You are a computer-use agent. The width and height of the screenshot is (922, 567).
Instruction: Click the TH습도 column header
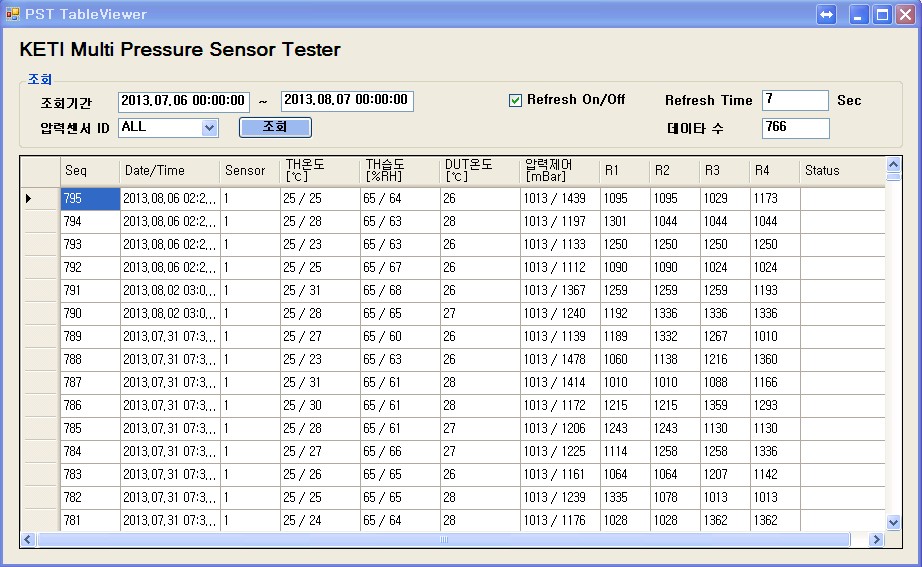(x=400, y=171)
